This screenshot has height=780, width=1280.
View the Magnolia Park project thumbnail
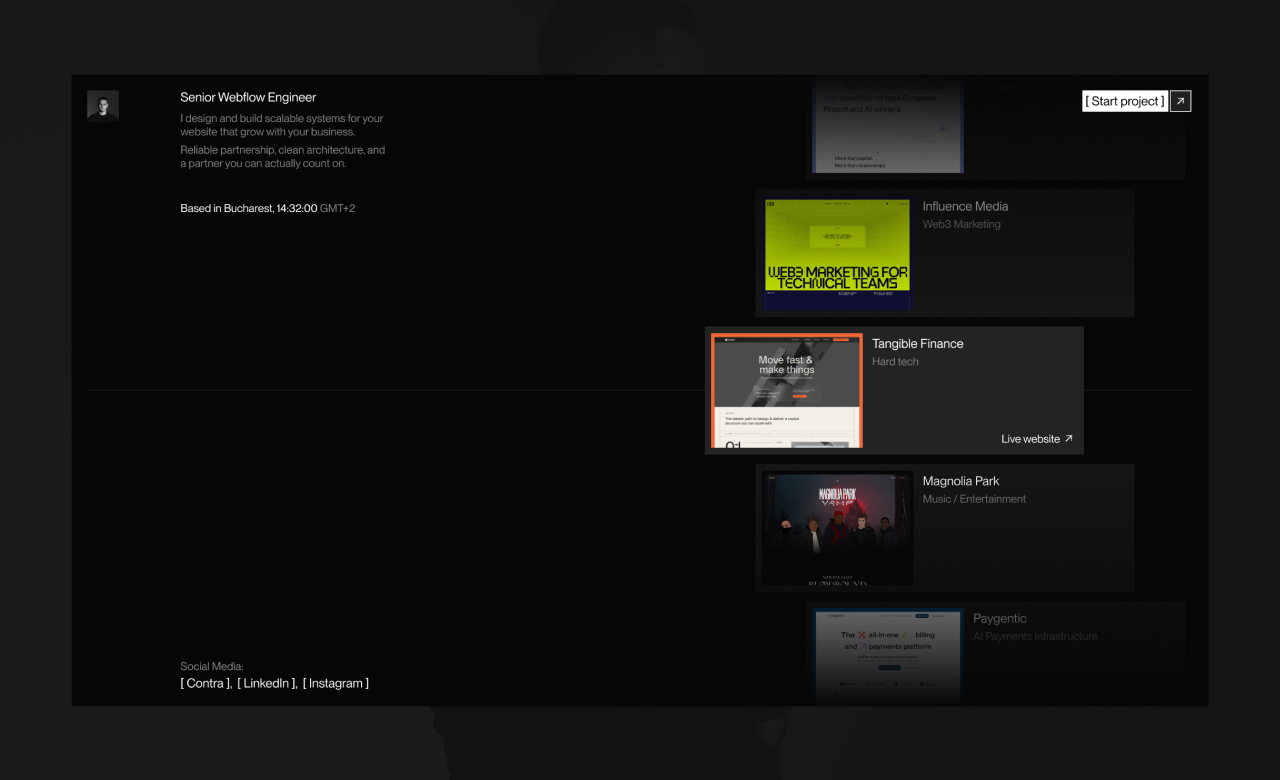[838, 528]
